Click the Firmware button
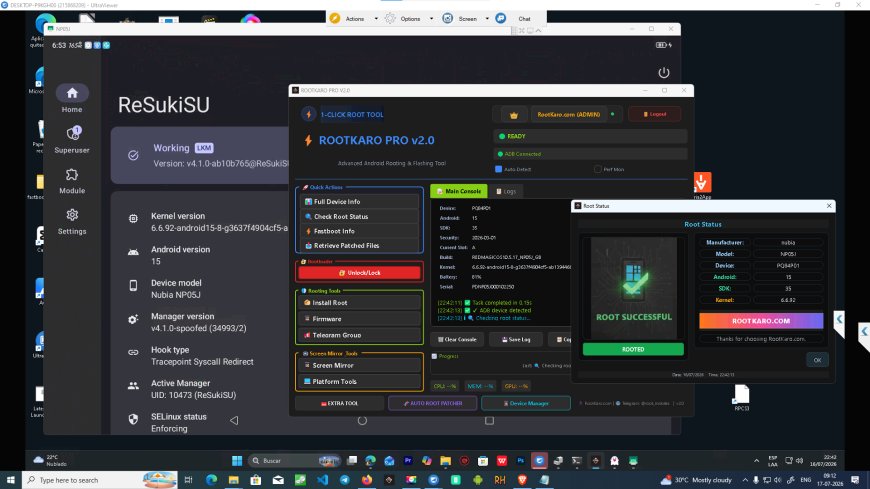The image size is (870, 489). pyautogui.click(x=360, y=319)
